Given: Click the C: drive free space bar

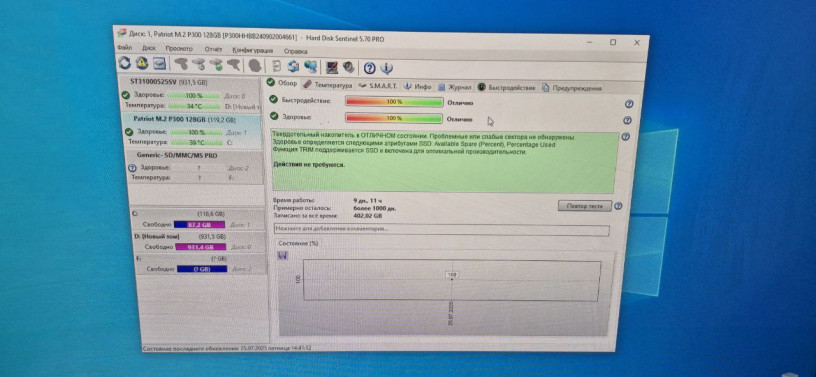Looking at the screenshot, I should (x=199, y=224).
